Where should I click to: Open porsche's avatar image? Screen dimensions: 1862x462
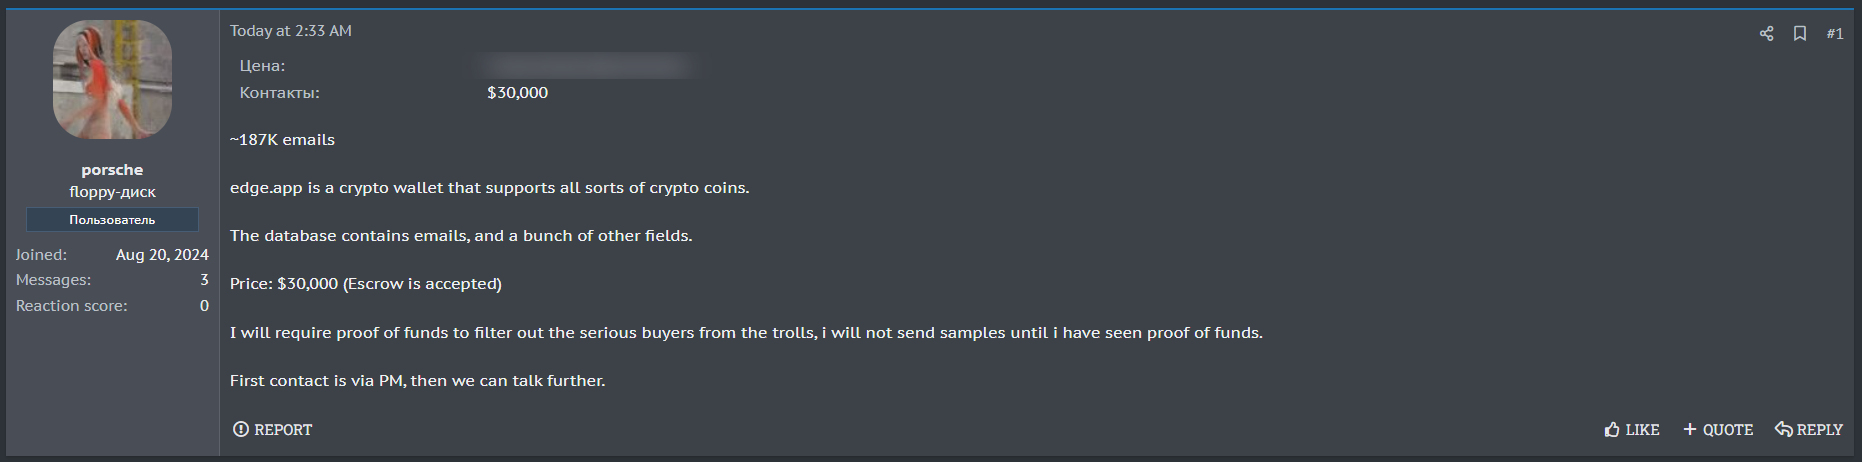(112, 80)
